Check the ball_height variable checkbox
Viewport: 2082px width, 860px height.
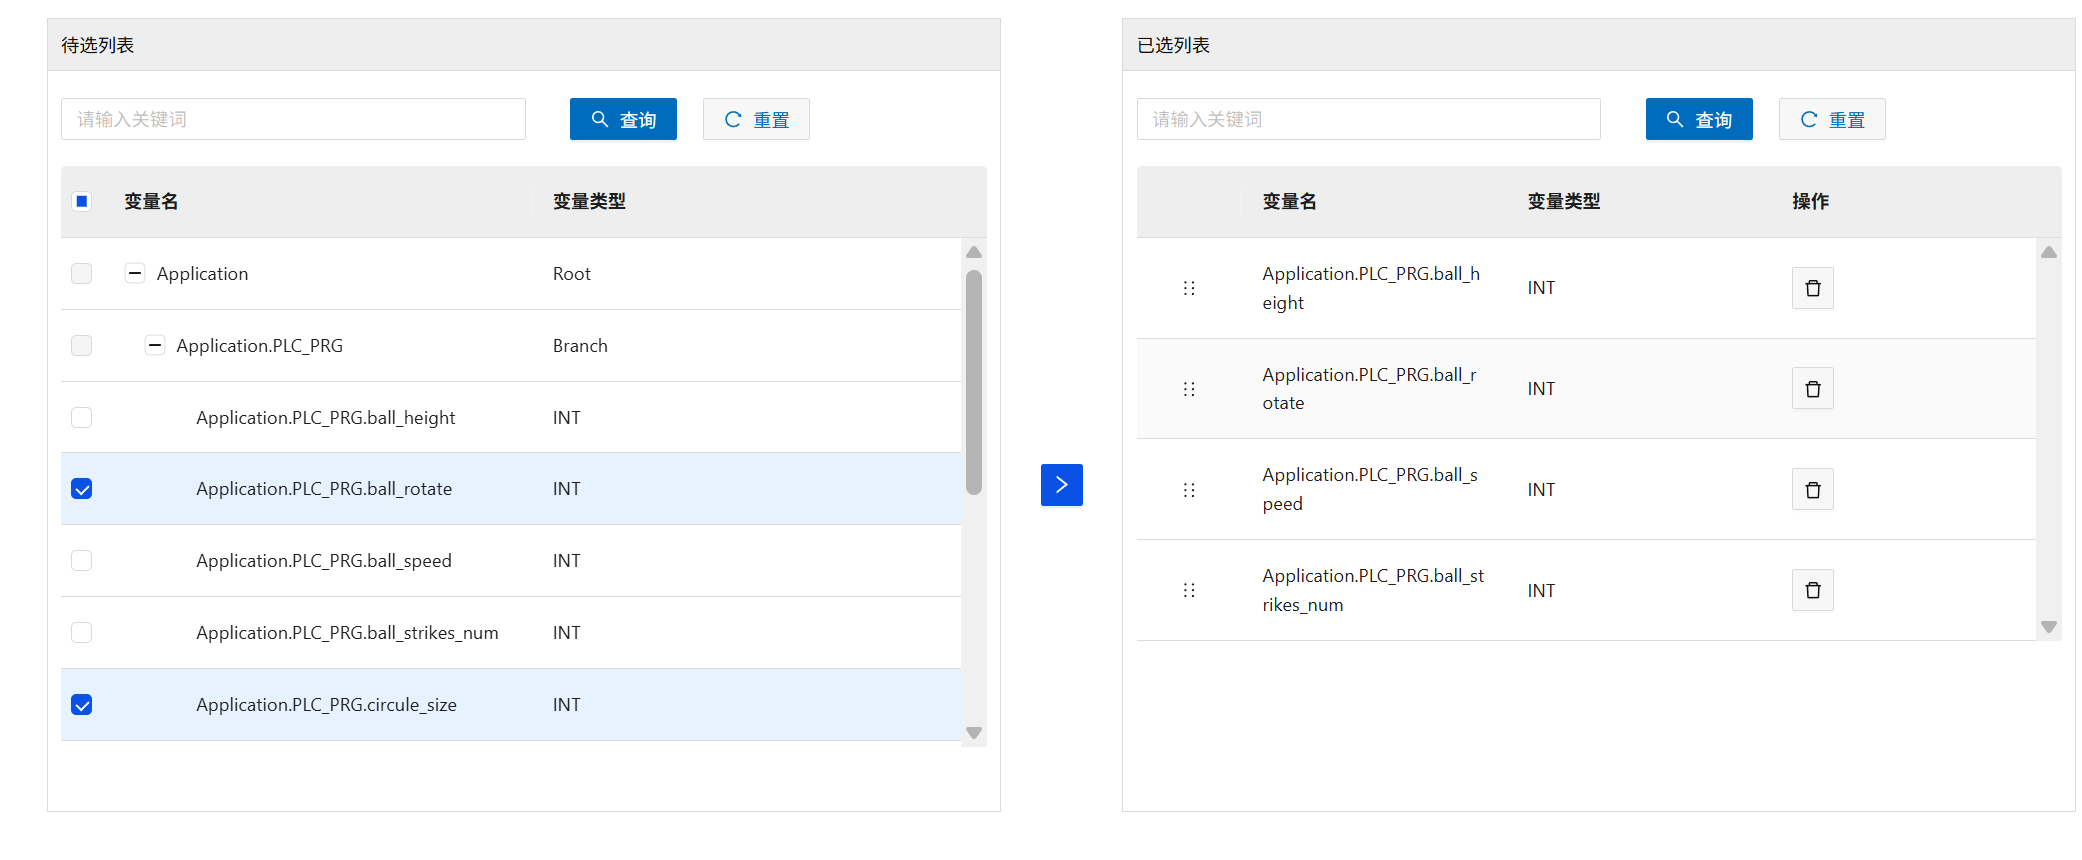click(82, 417)
